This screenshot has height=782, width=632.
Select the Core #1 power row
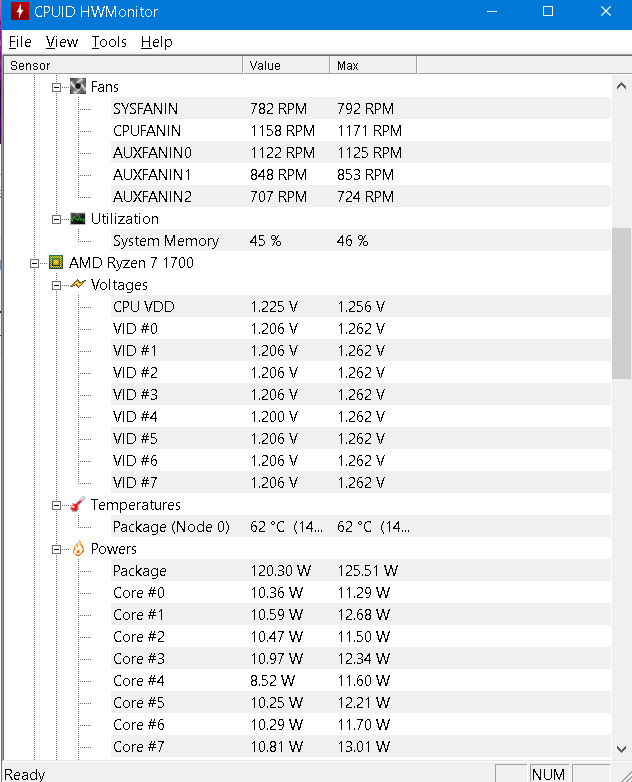[361, 614]
